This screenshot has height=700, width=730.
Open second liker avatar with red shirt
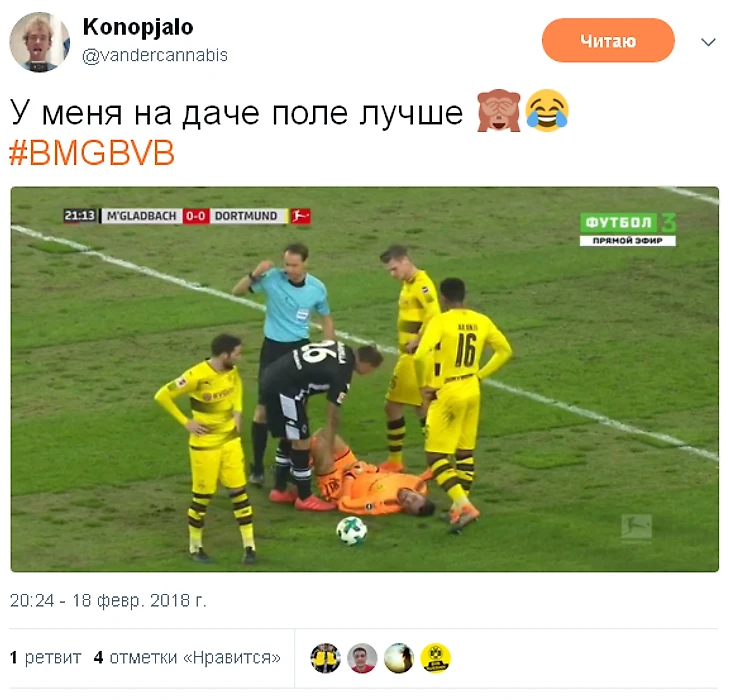(362, 658)
